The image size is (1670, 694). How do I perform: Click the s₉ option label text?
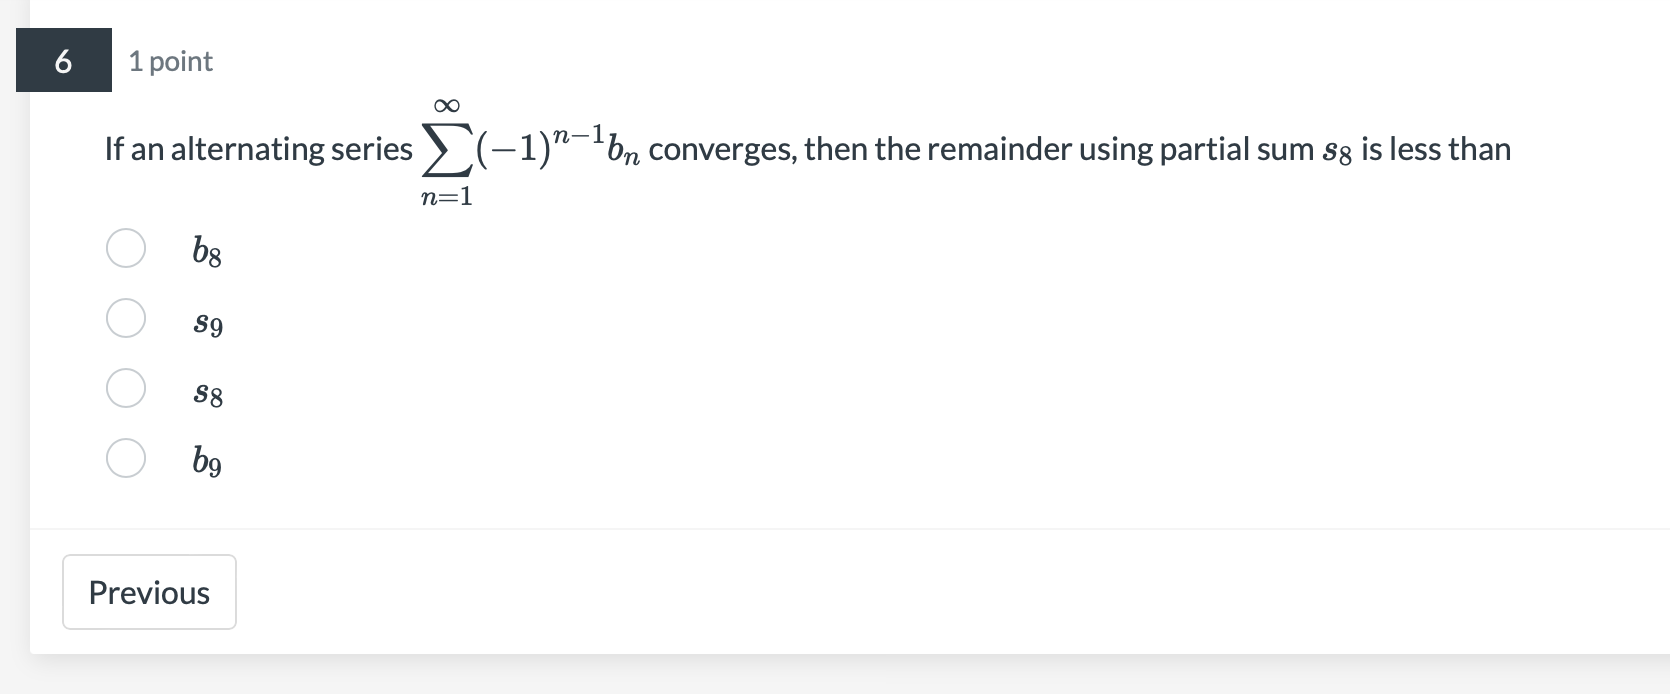(x=206, y=322)
